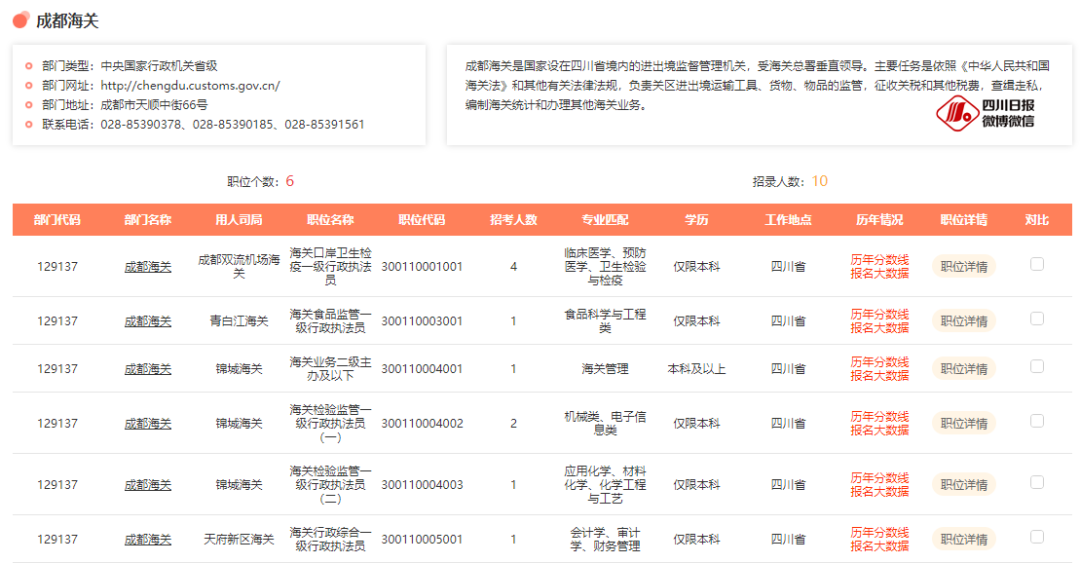Click the 招考人数 column header

[513, 220]
